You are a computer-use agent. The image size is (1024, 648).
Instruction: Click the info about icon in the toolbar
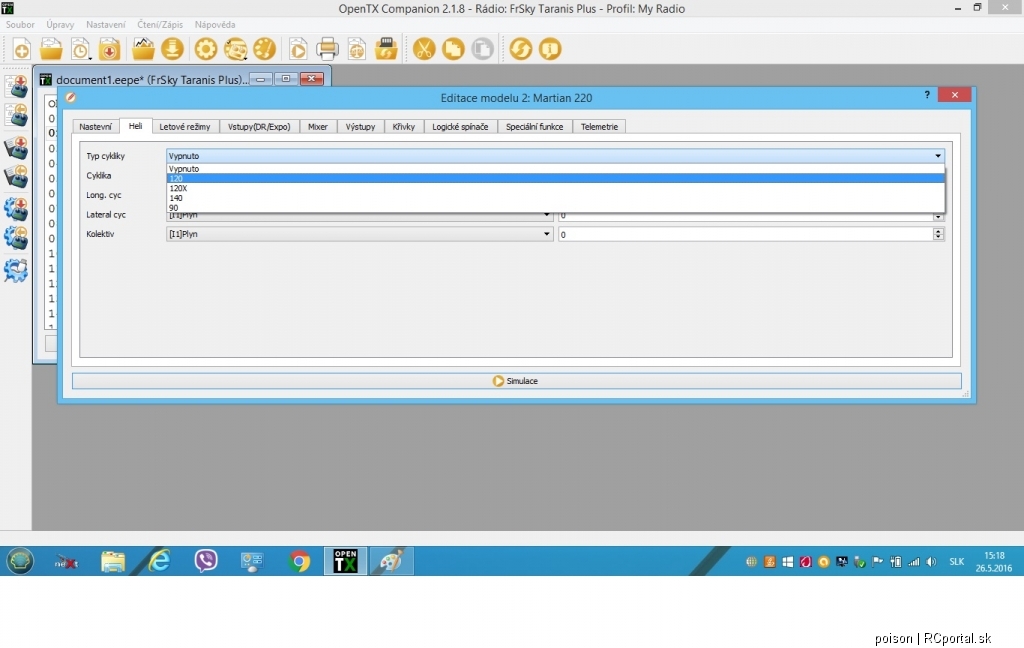point(550,49)
